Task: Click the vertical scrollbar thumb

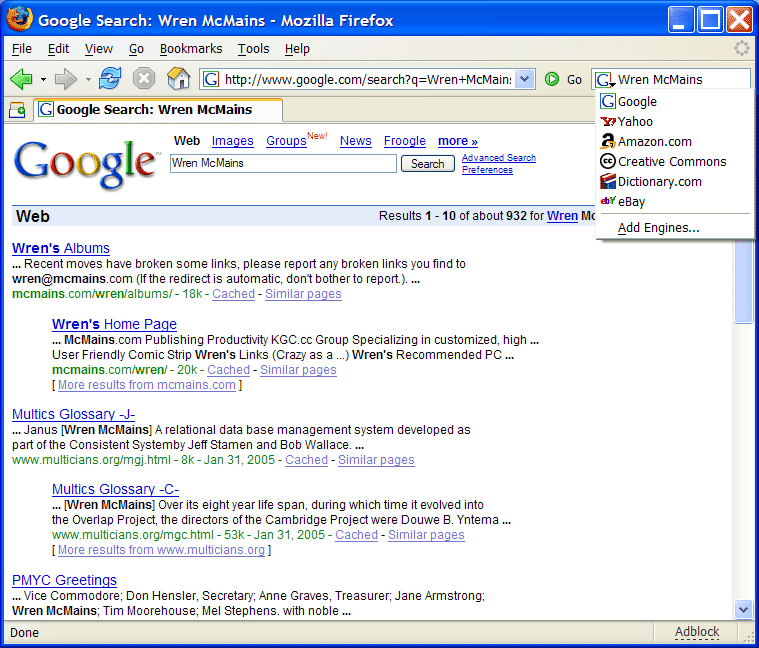Action: 743,281
